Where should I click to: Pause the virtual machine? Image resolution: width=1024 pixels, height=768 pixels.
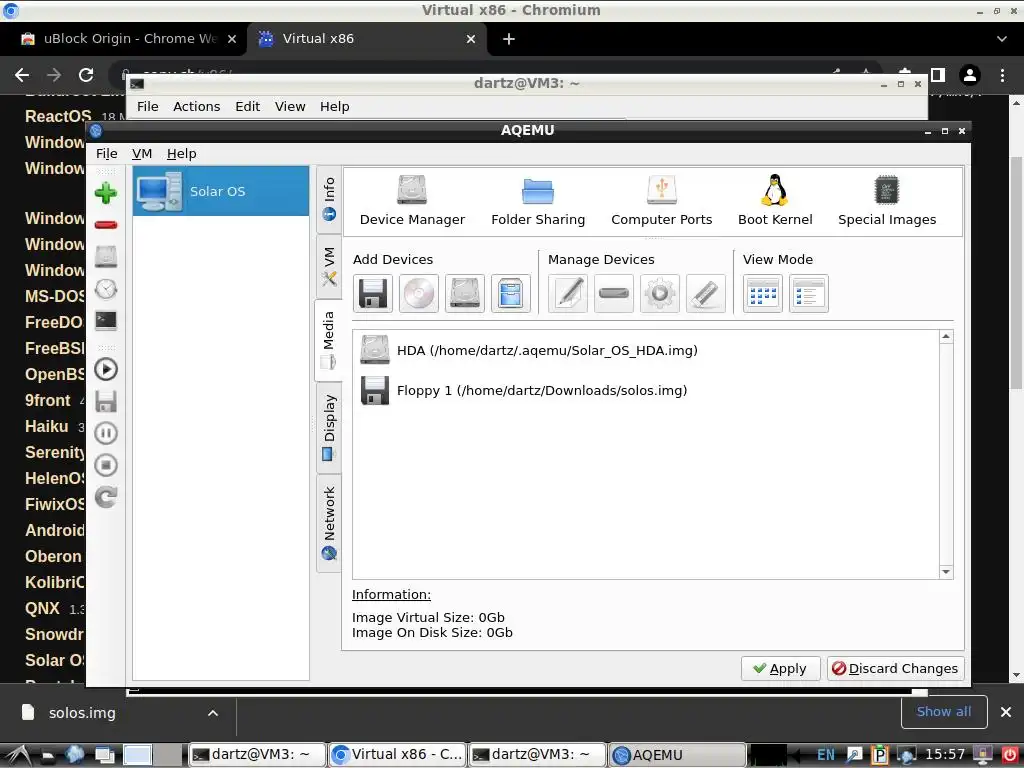[106, 433]
